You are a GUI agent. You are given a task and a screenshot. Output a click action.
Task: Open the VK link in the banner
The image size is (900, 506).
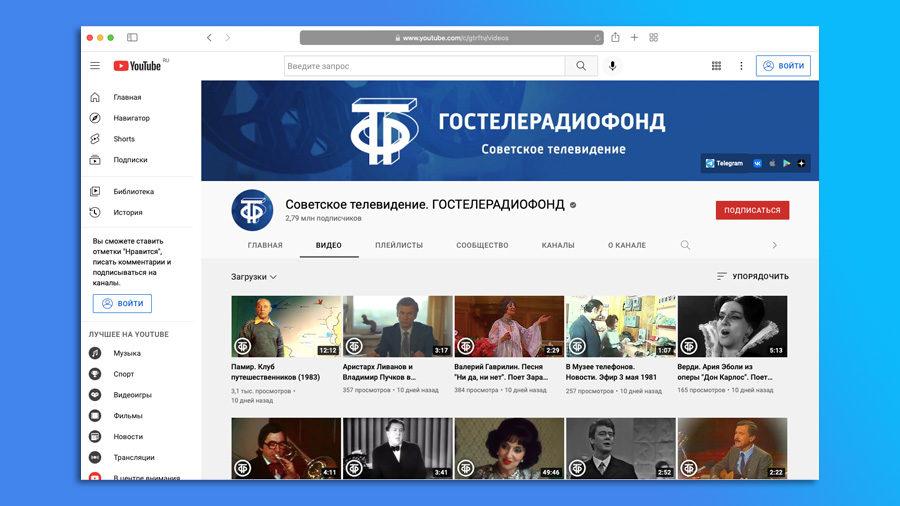(x=757, y=164)
